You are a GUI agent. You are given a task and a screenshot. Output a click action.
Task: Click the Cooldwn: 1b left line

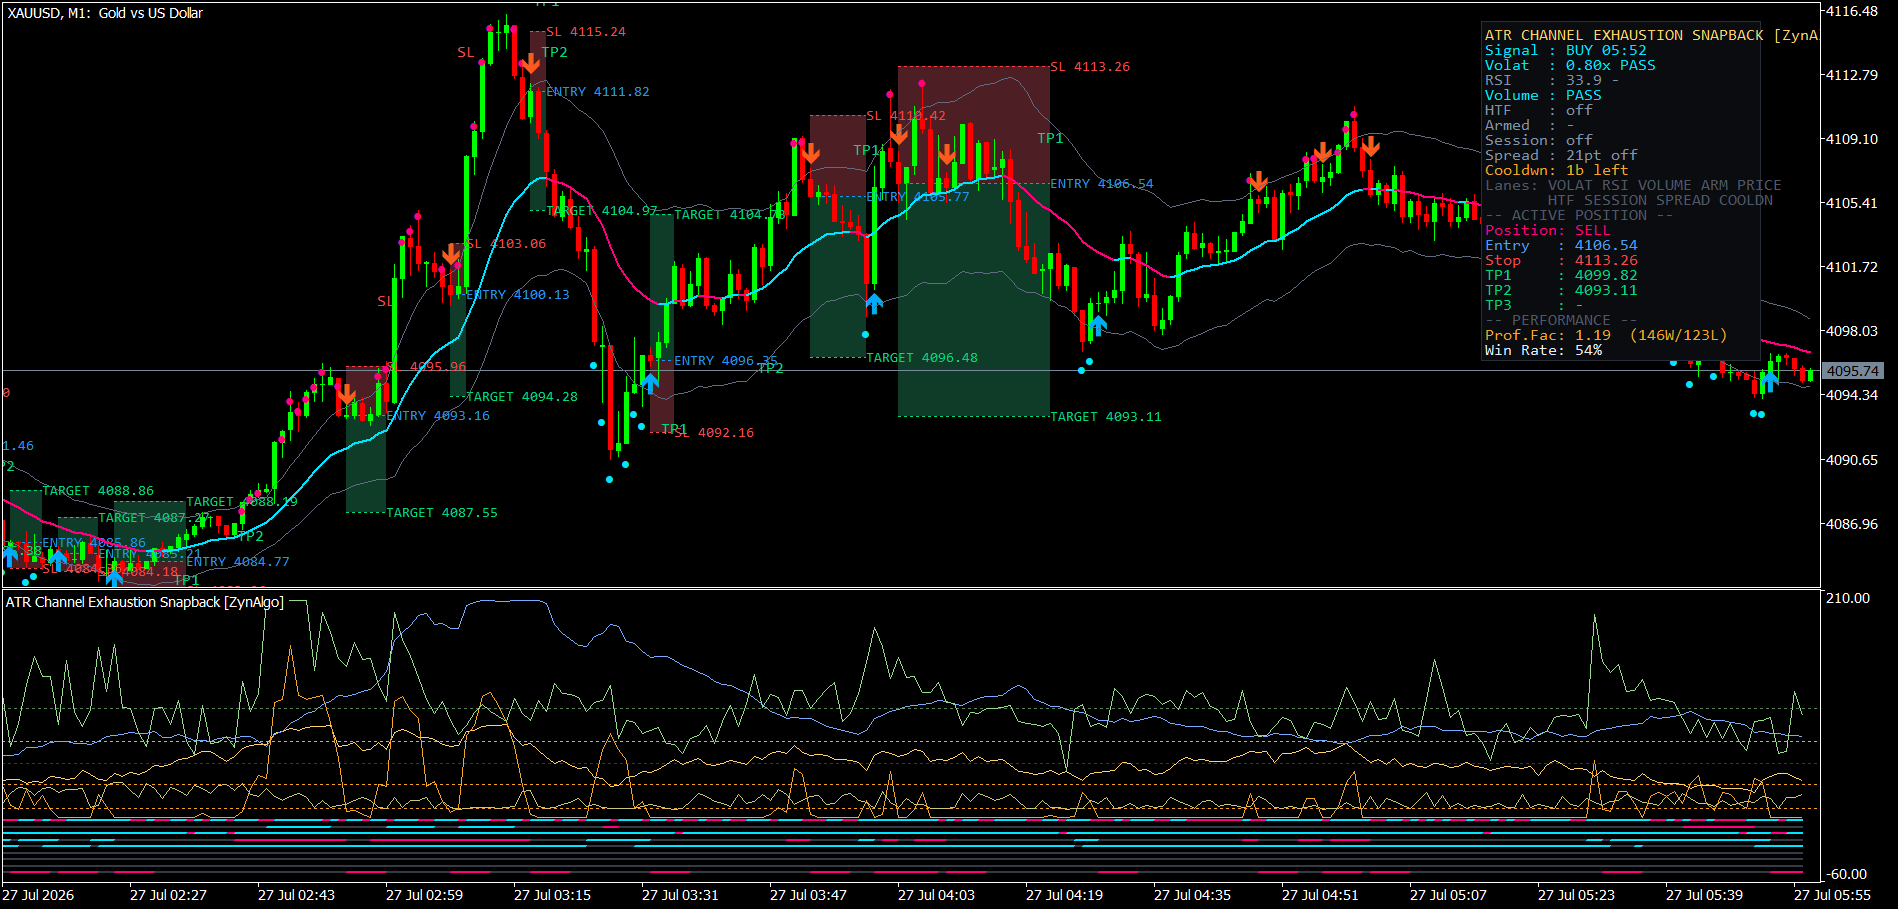tap(1556, 171)
